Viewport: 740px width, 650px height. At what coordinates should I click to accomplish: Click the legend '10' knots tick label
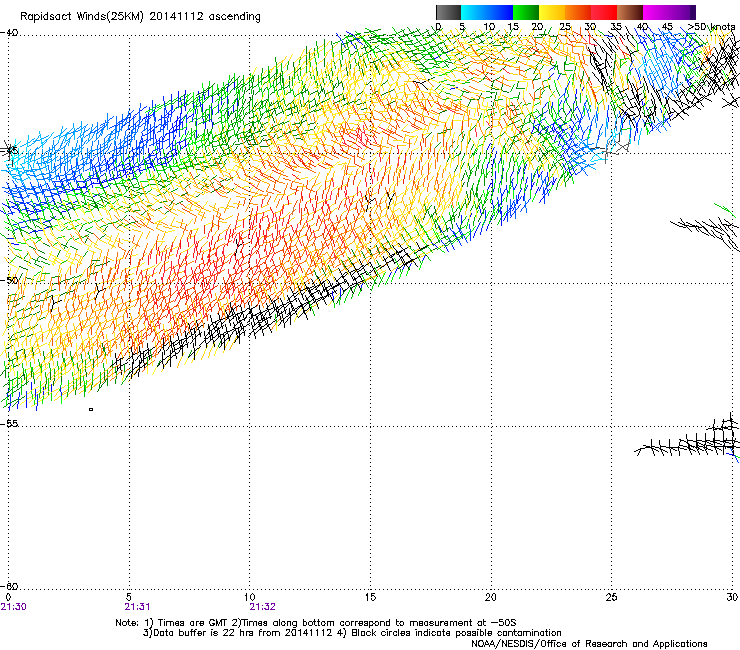pos(489,27)
